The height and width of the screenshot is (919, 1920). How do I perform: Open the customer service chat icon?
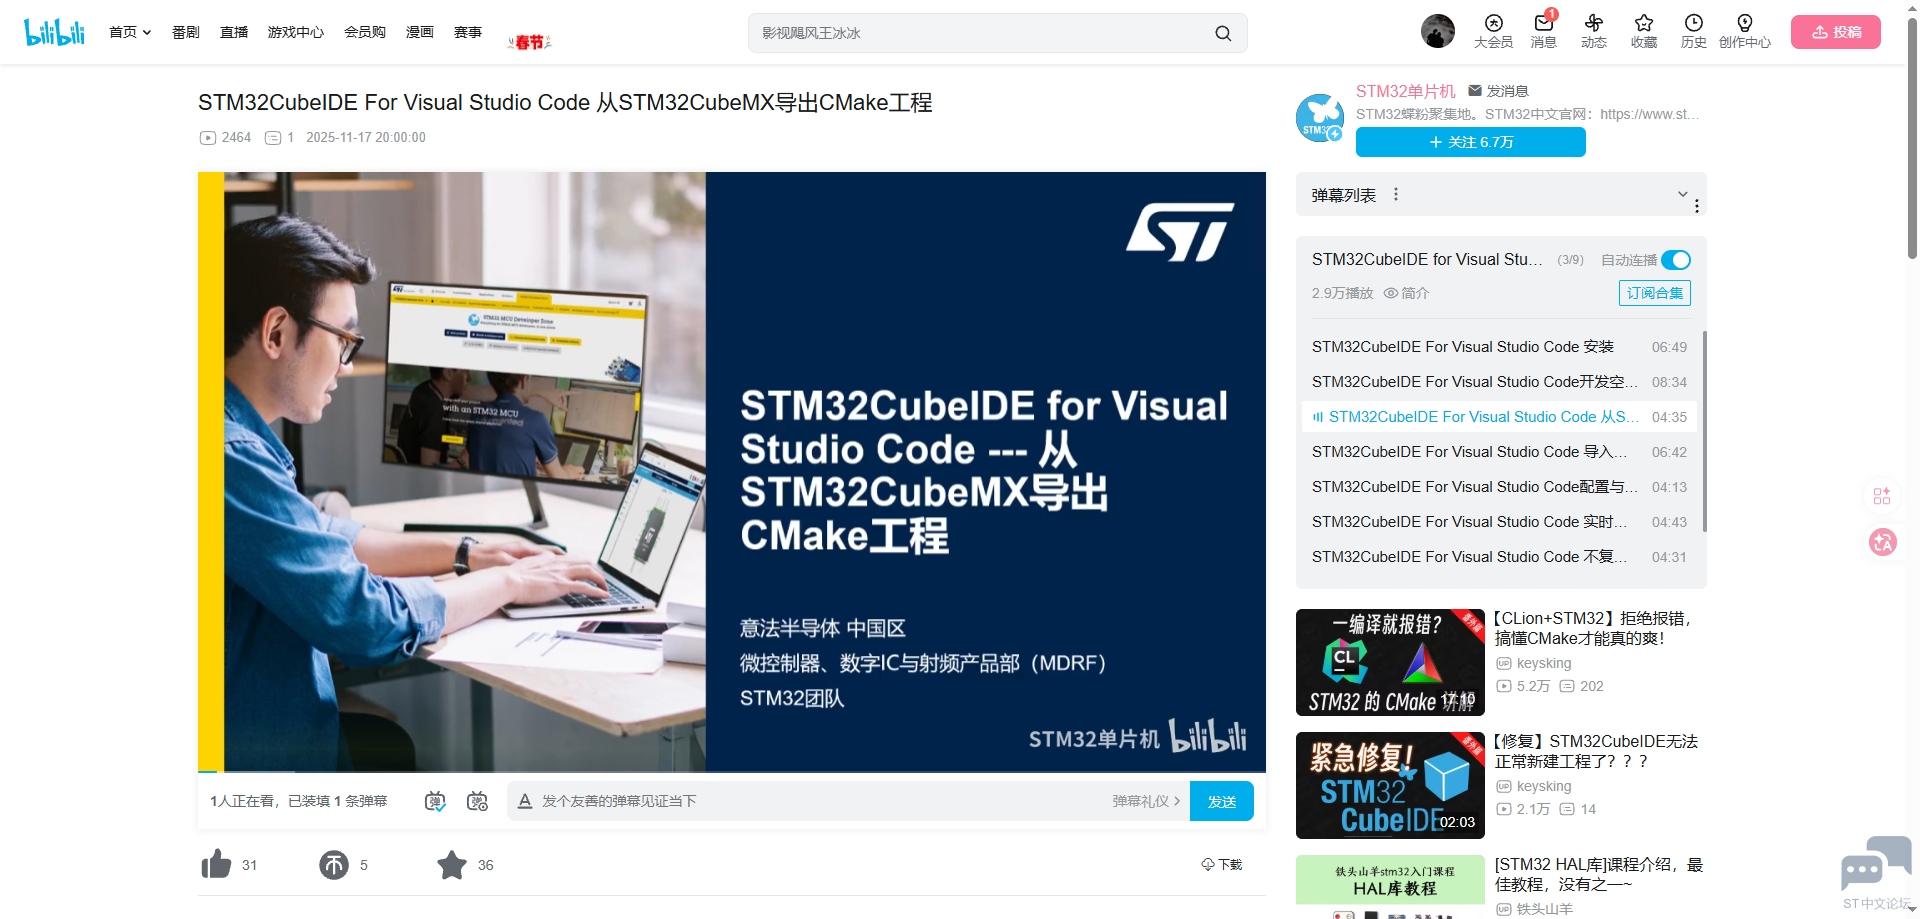1876,864
